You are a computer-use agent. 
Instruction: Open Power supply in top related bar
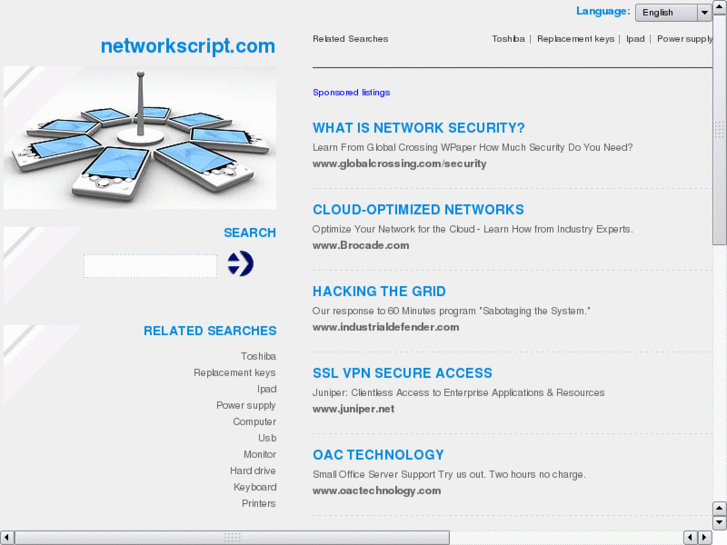pyautogui.click(x=684, y=39)
